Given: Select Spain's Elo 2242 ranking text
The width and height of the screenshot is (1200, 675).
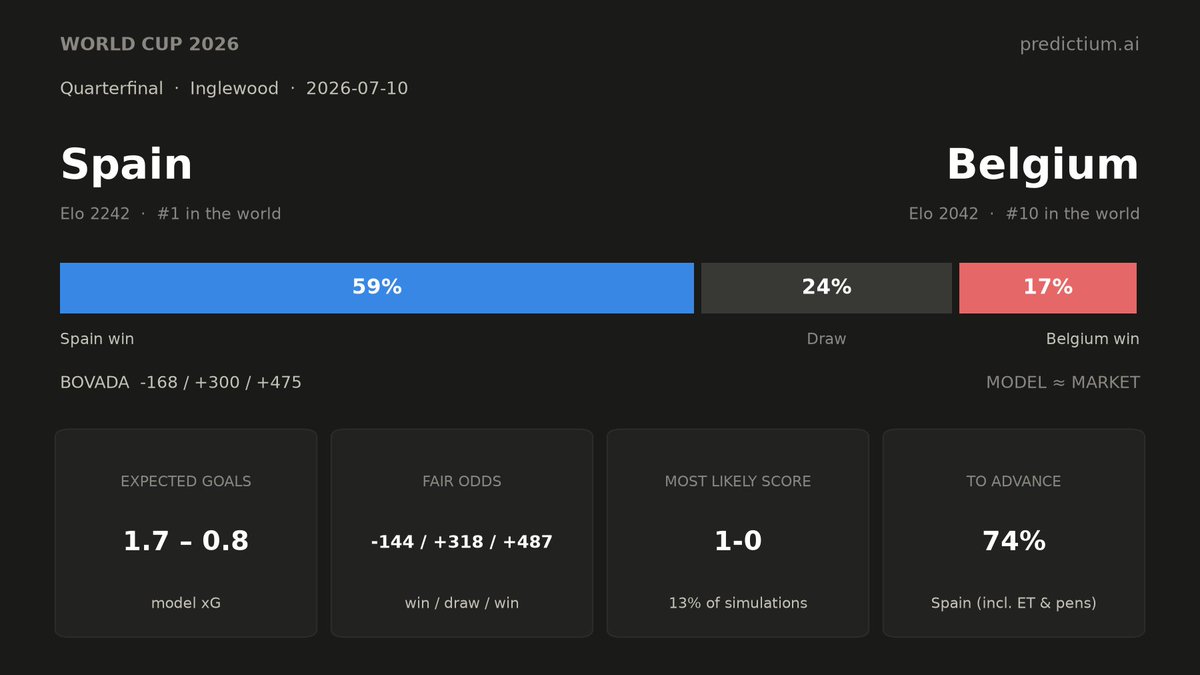Looking at the screenshot, I should pos(170,214).
